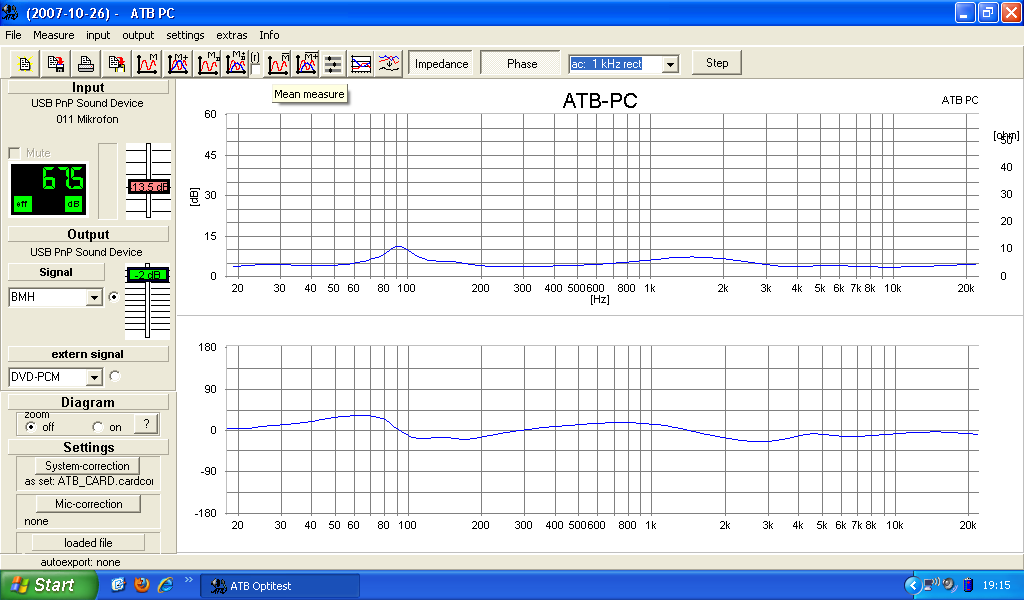Toggle the Impedance button
This screenshot has width=1024, height=600.
pos(441,63)
